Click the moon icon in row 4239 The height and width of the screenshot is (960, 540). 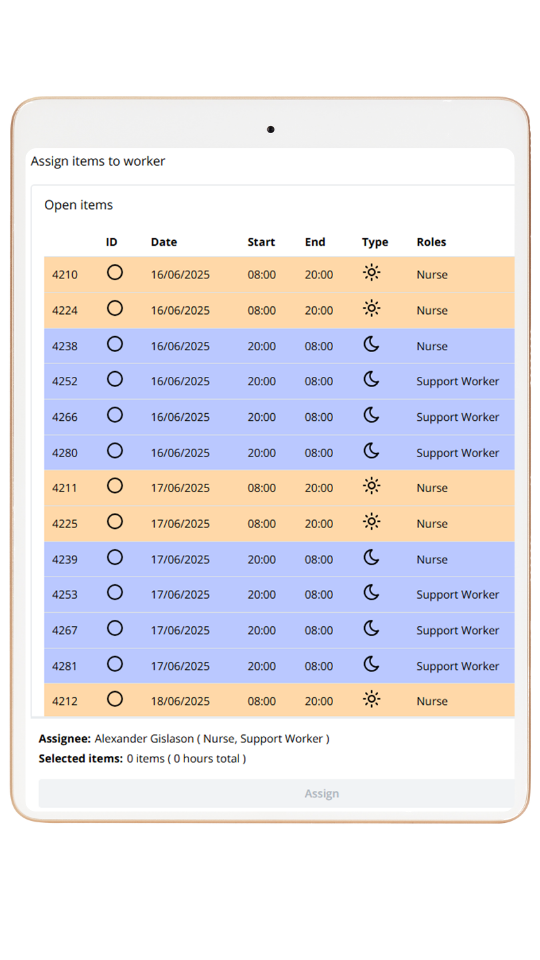point(371,557)
